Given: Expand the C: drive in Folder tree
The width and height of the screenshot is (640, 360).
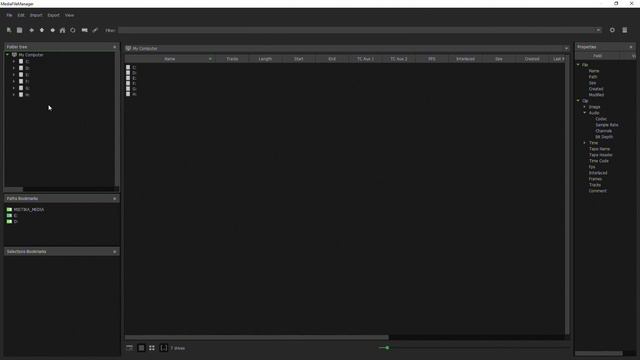Looking at the screenshot, I should (x=14, y=62).
